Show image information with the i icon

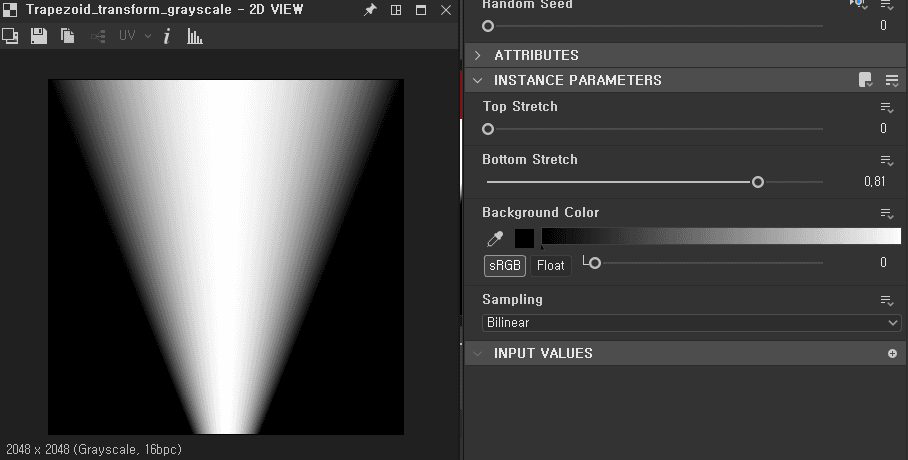coord(167,36)
